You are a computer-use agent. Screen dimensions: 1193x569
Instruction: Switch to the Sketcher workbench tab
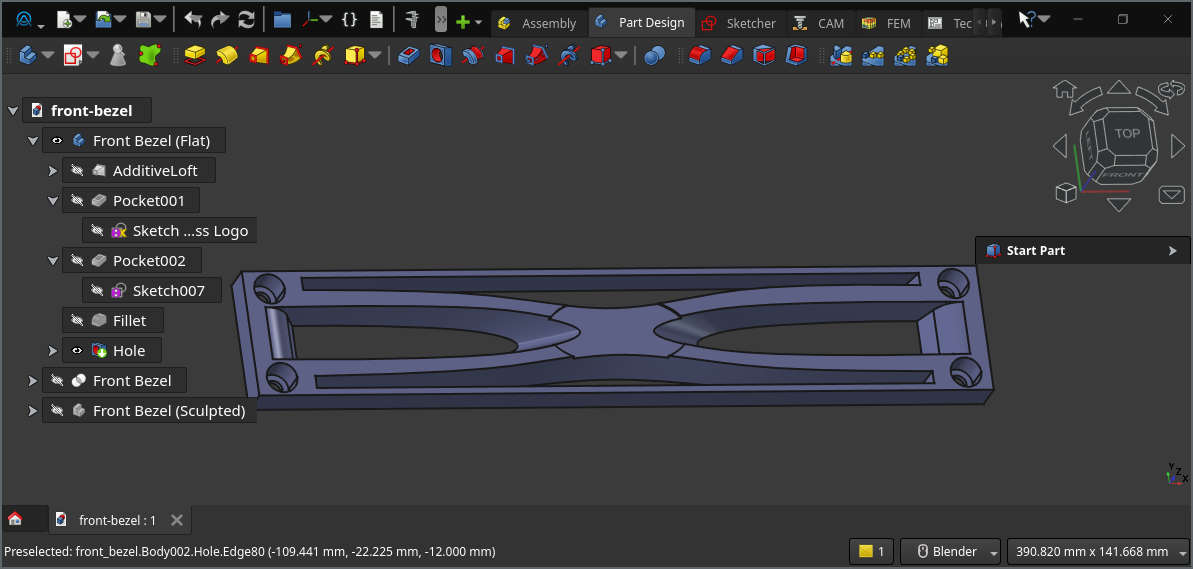(x=740, y=23)
